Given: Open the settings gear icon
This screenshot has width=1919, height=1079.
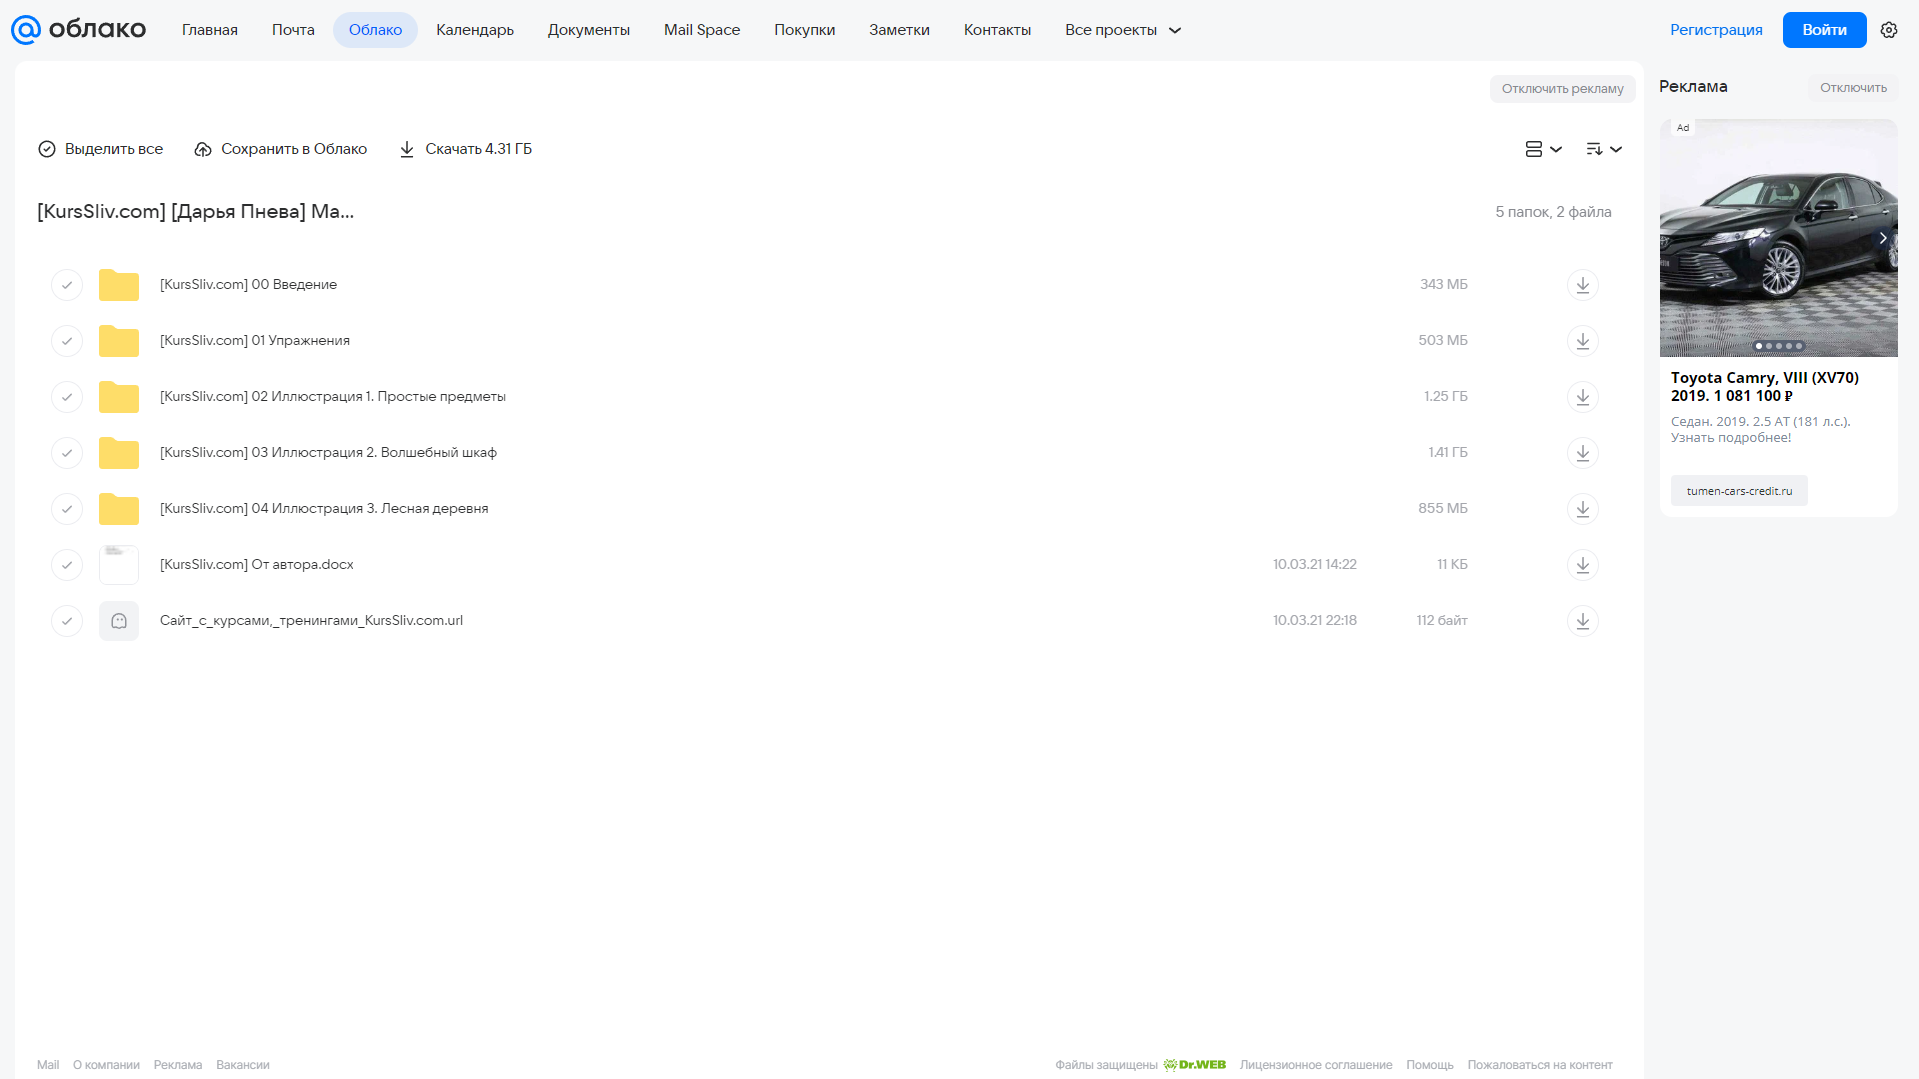Looking at the screenshot, I should coord(1888,30).
